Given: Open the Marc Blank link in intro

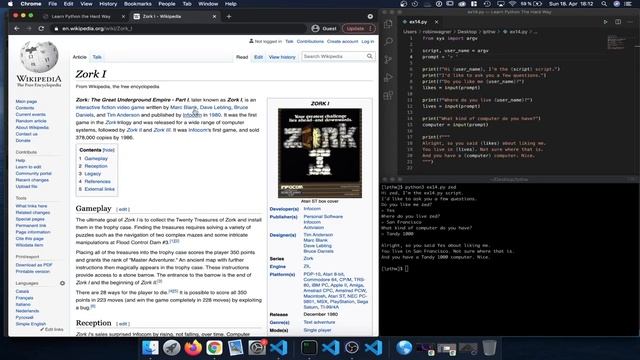Looking at the screenshot, I should pos(183,107).
